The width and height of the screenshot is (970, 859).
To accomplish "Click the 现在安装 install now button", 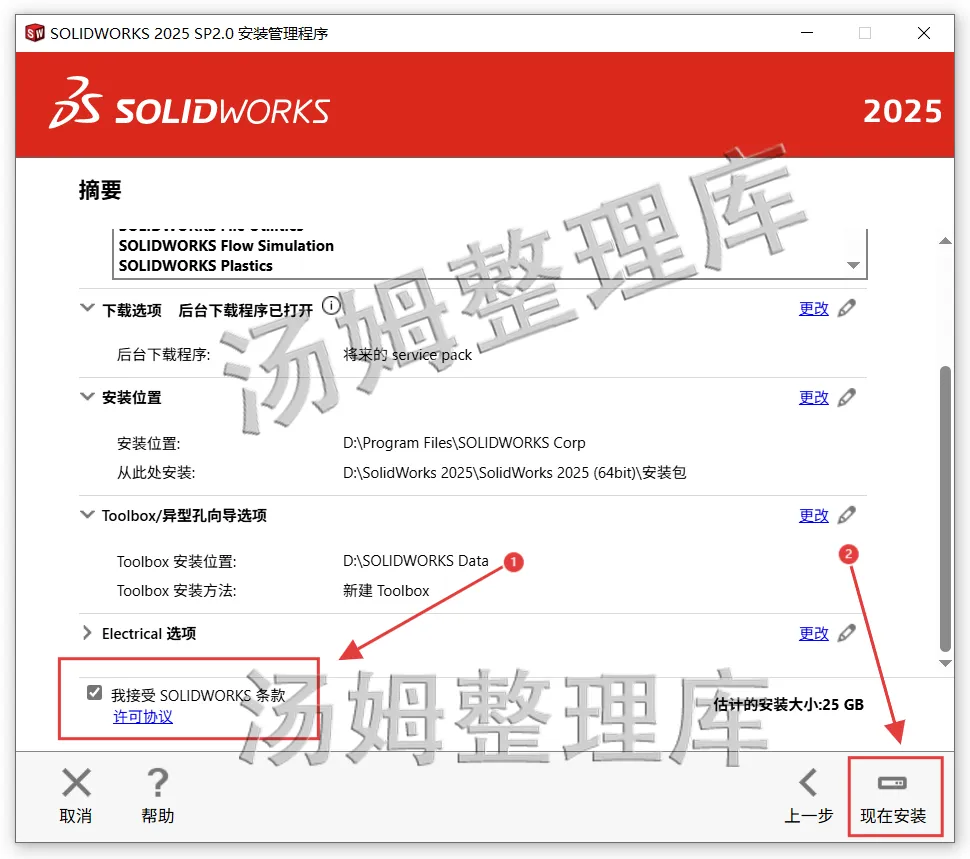I will click(893, 799).
